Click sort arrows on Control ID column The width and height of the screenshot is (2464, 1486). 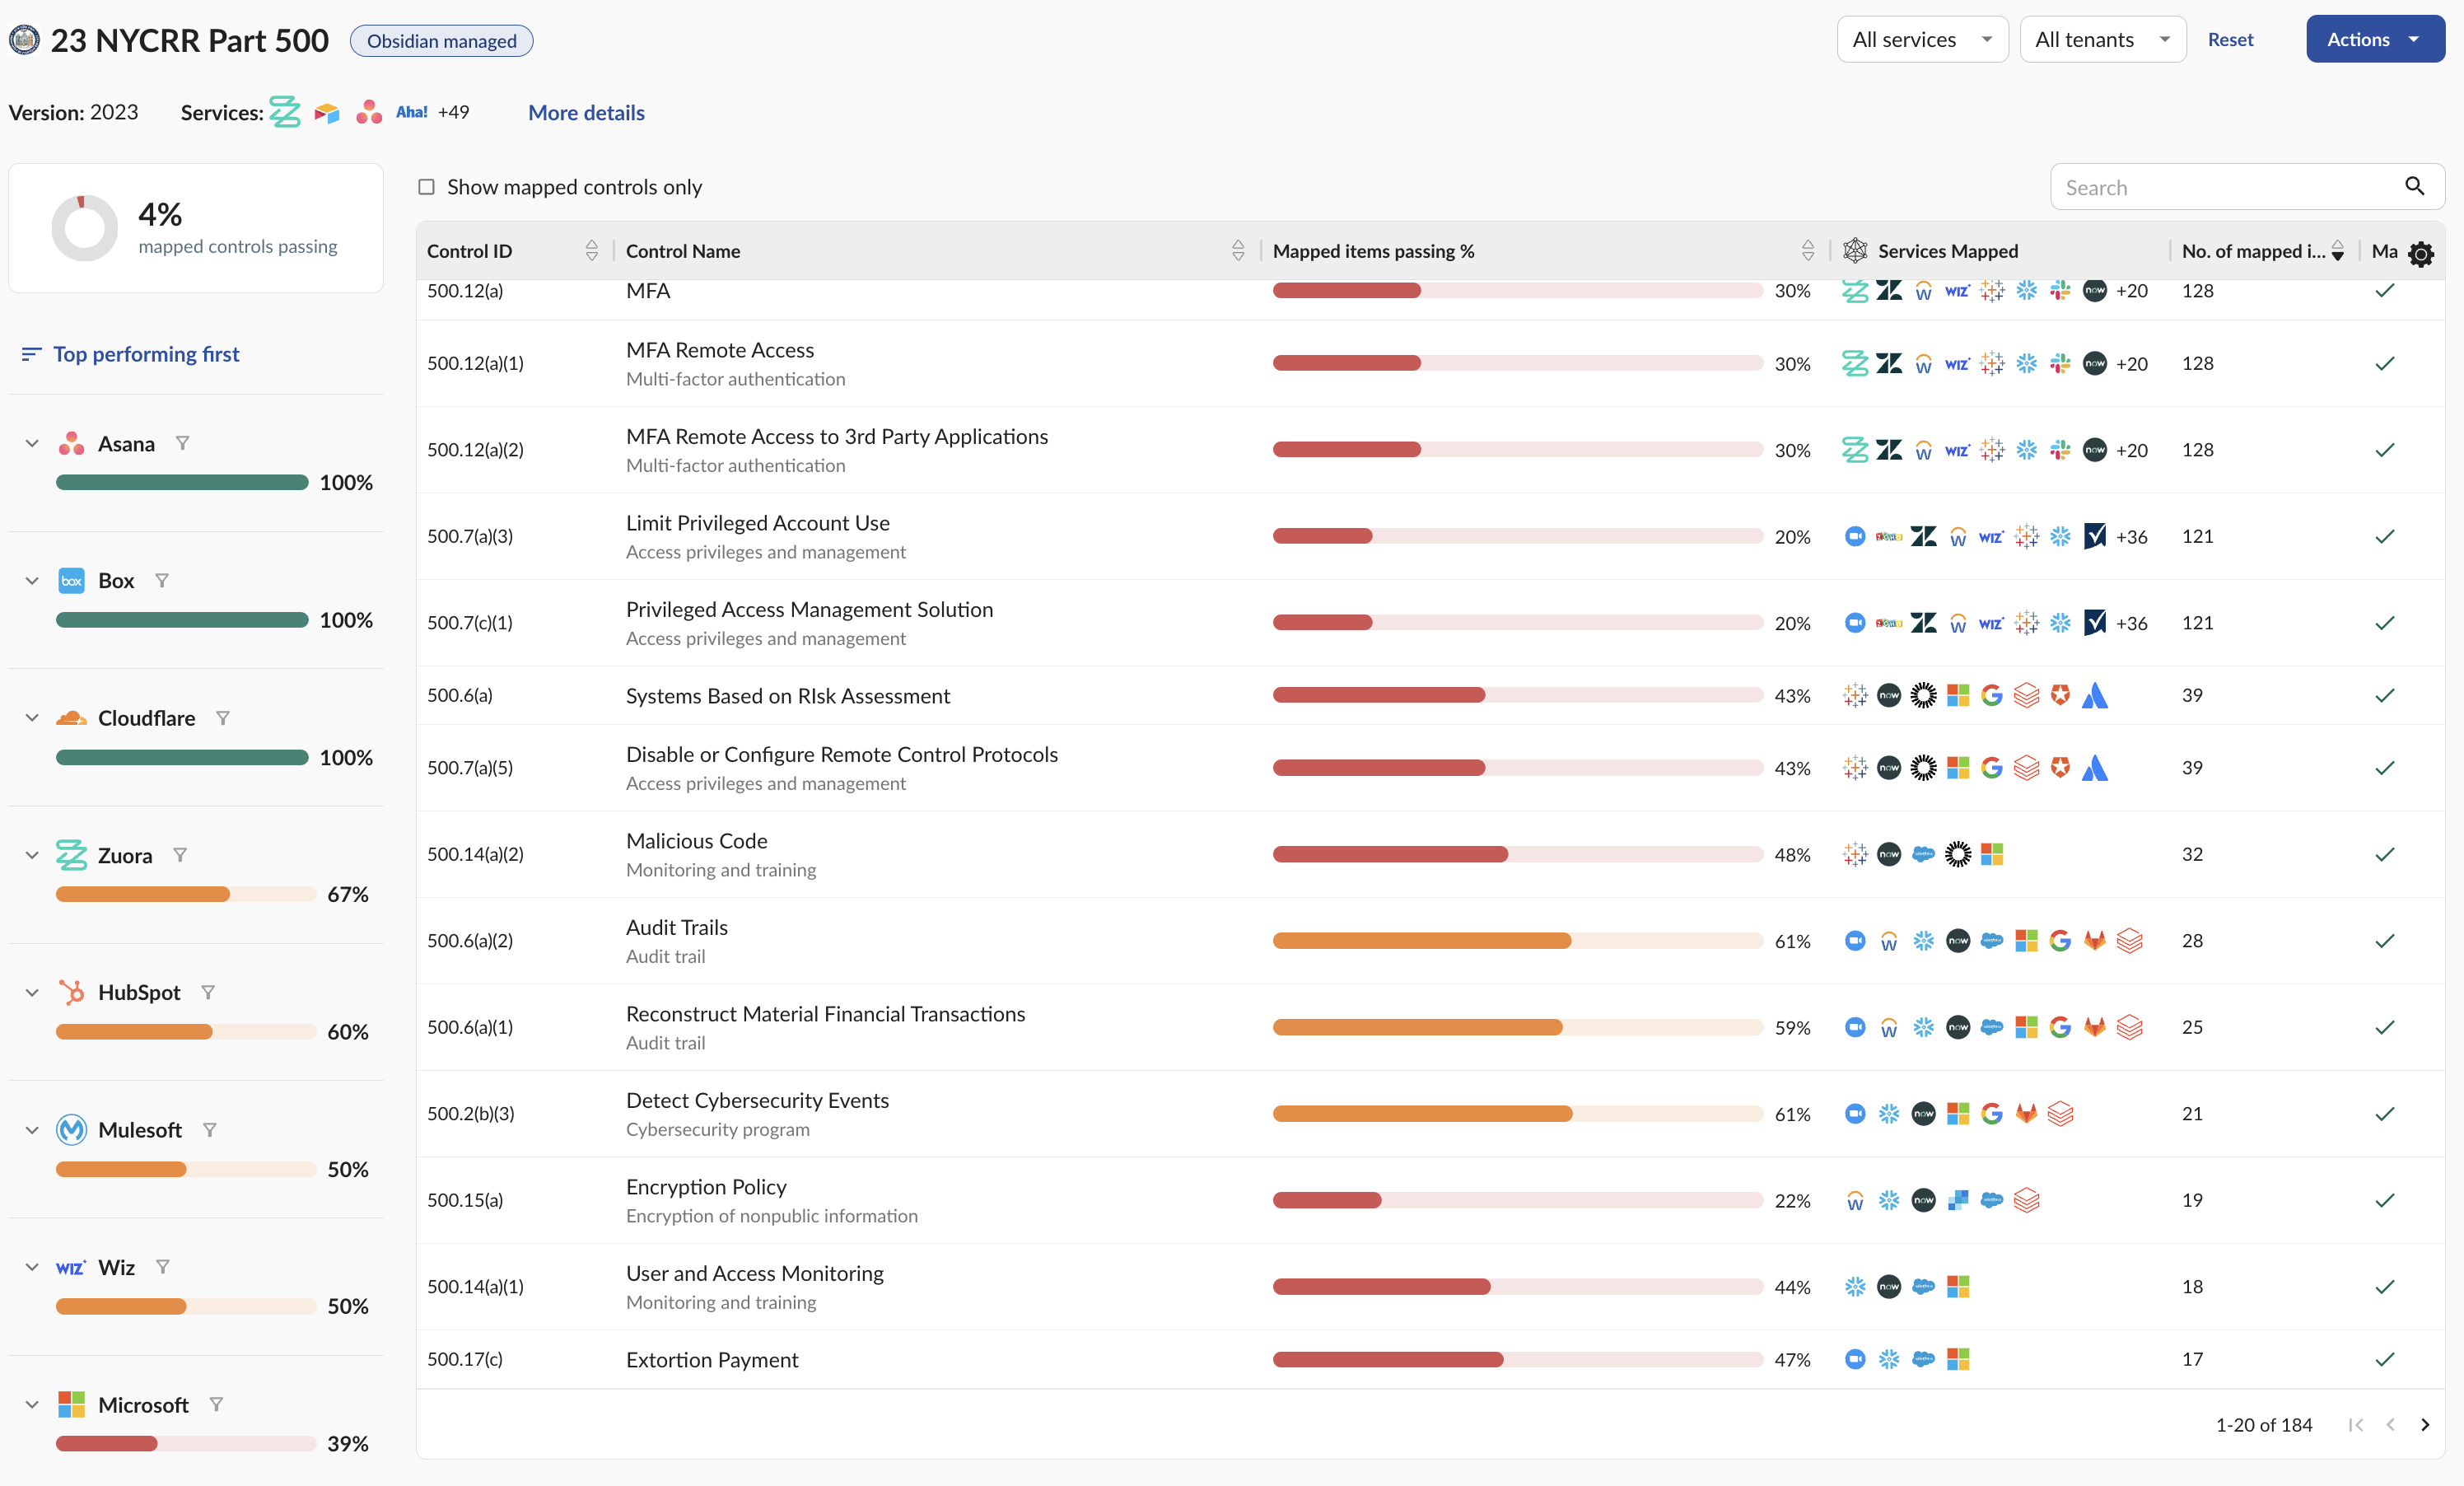592,251
